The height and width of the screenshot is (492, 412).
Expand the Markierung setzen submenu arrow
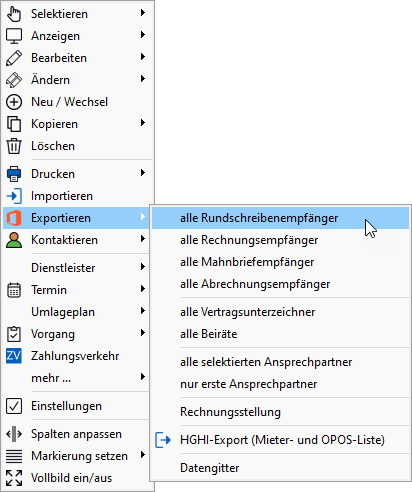(143, 455)
